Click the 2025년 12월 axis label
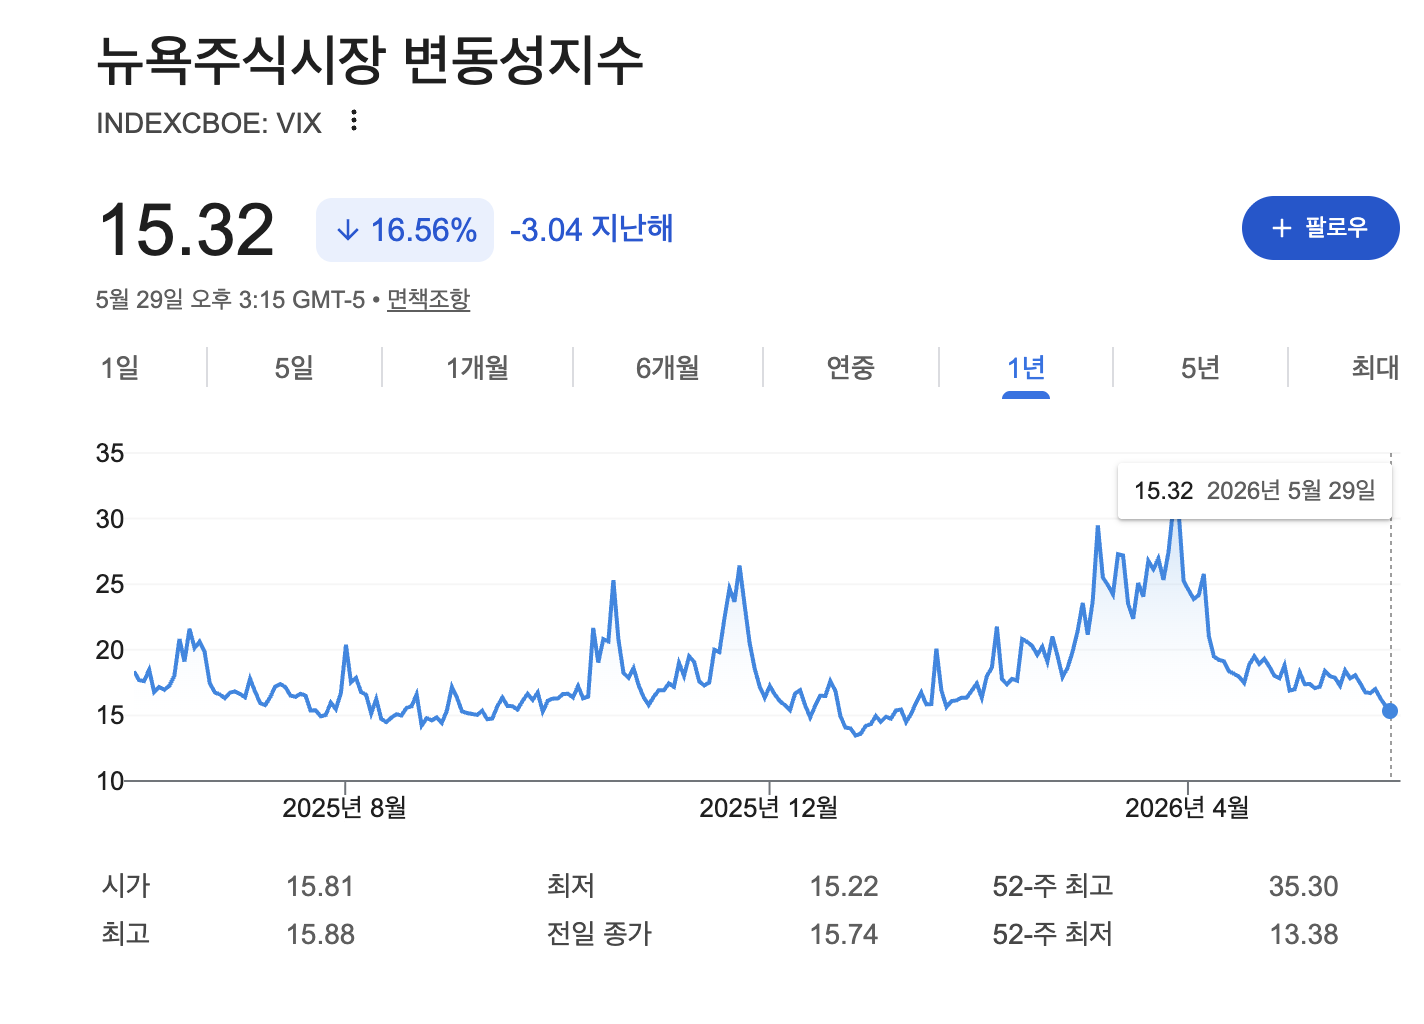Screen dimensions: 1424x1024 768,808
